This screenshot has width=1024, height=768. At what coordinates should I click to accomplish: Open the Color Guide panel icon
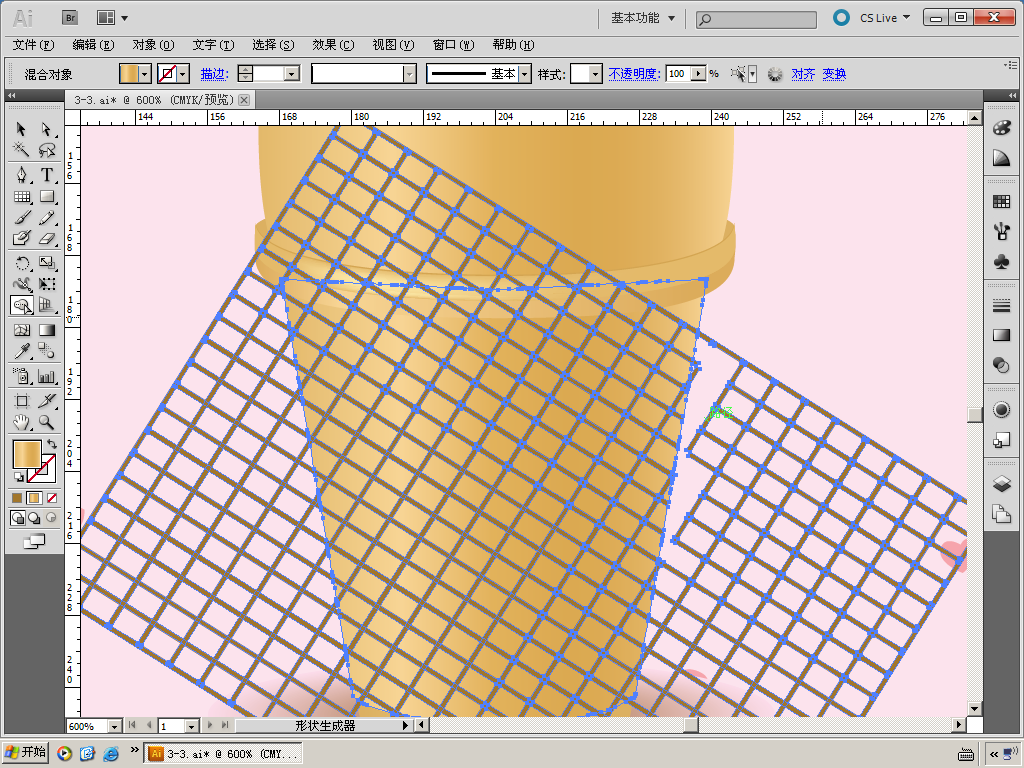pos(1001,158)
